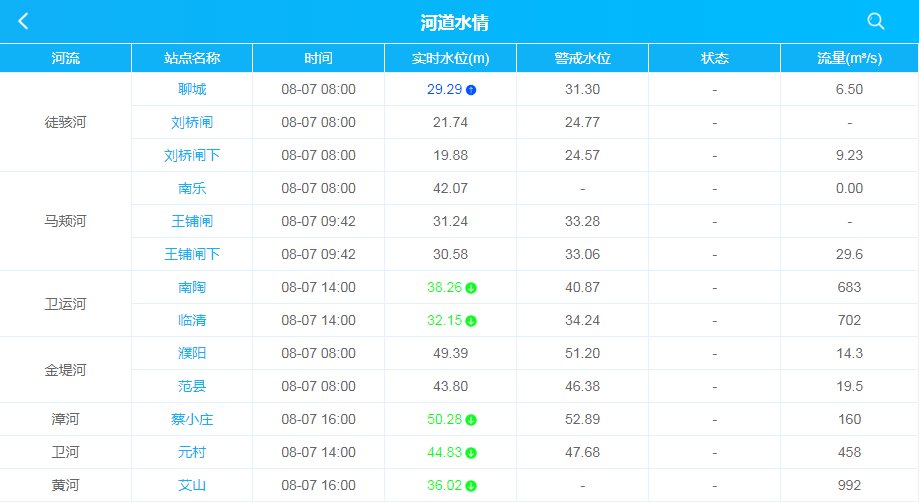Image resolution: width=919 pixels, height=502 pixels.
Task: Click the green down arrow beside 50.28
Action: click(471, 420)
